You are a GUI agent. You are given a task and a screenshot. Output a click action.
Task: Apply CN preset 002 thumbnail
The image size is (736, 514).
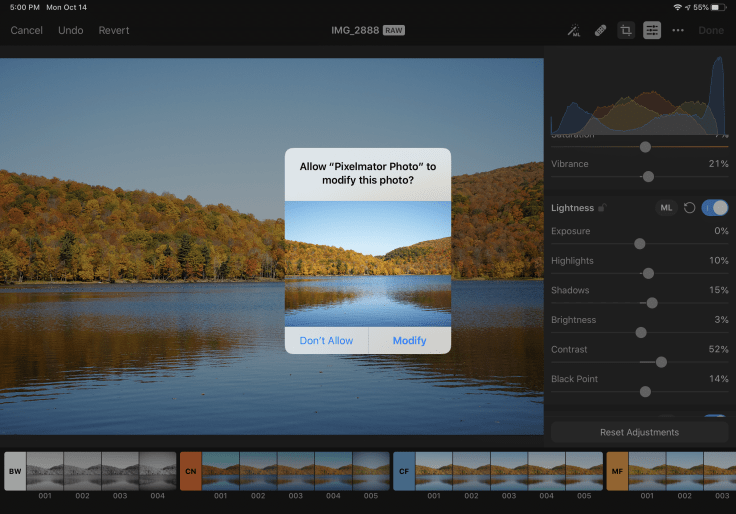258,471
